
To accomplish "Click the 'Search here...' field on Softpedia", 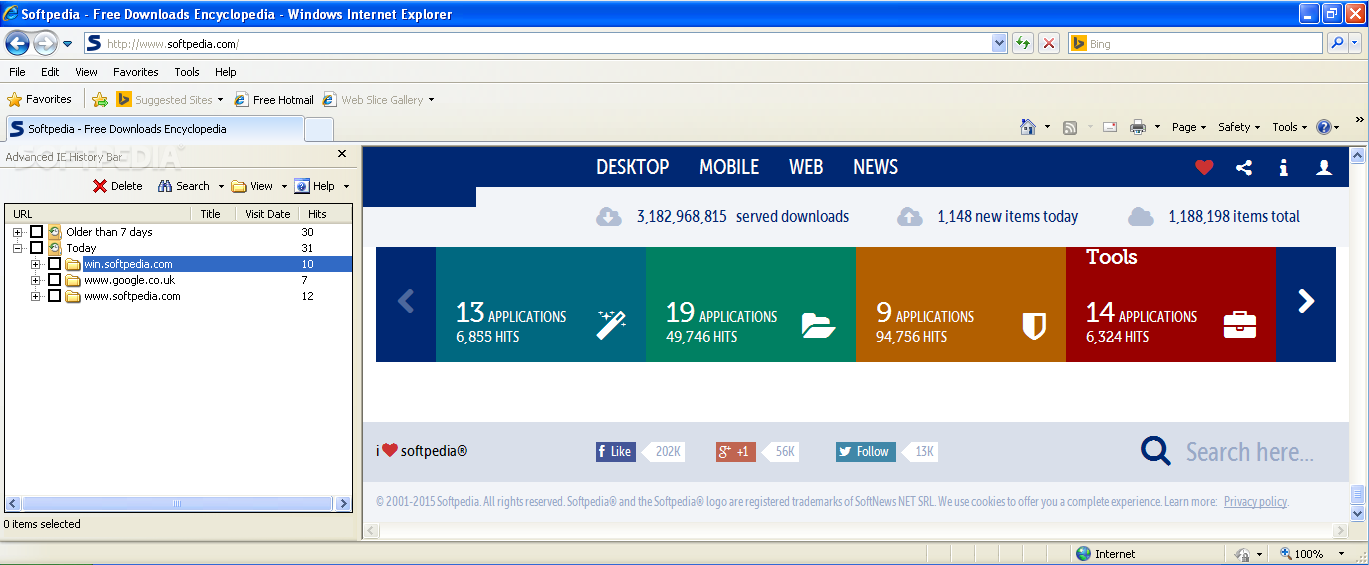I will click(1250, 452).
